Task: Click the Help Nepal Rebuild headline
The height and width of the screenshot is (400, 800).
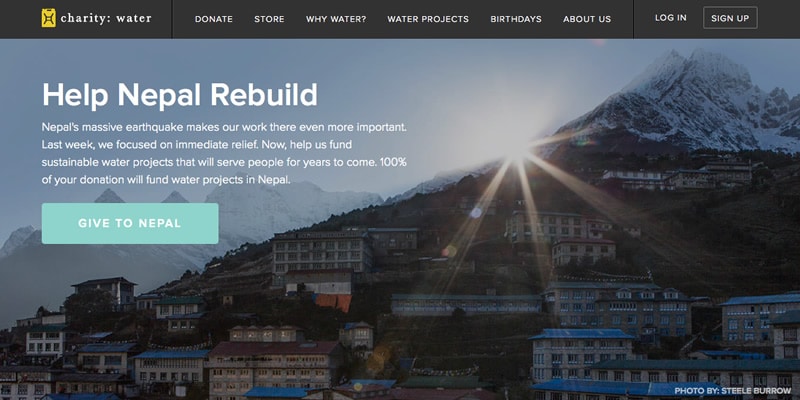Action: (x=180, y=95)
